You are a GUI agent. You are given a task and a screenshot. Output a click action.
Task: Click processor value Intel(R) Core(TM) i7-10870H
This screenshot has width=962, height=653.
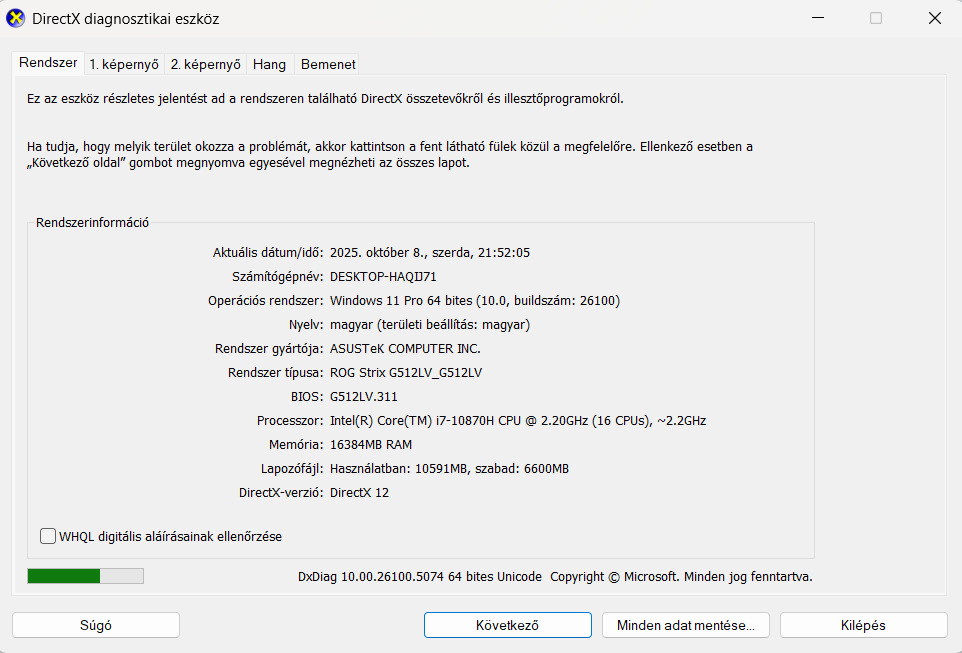pos(518,420)
